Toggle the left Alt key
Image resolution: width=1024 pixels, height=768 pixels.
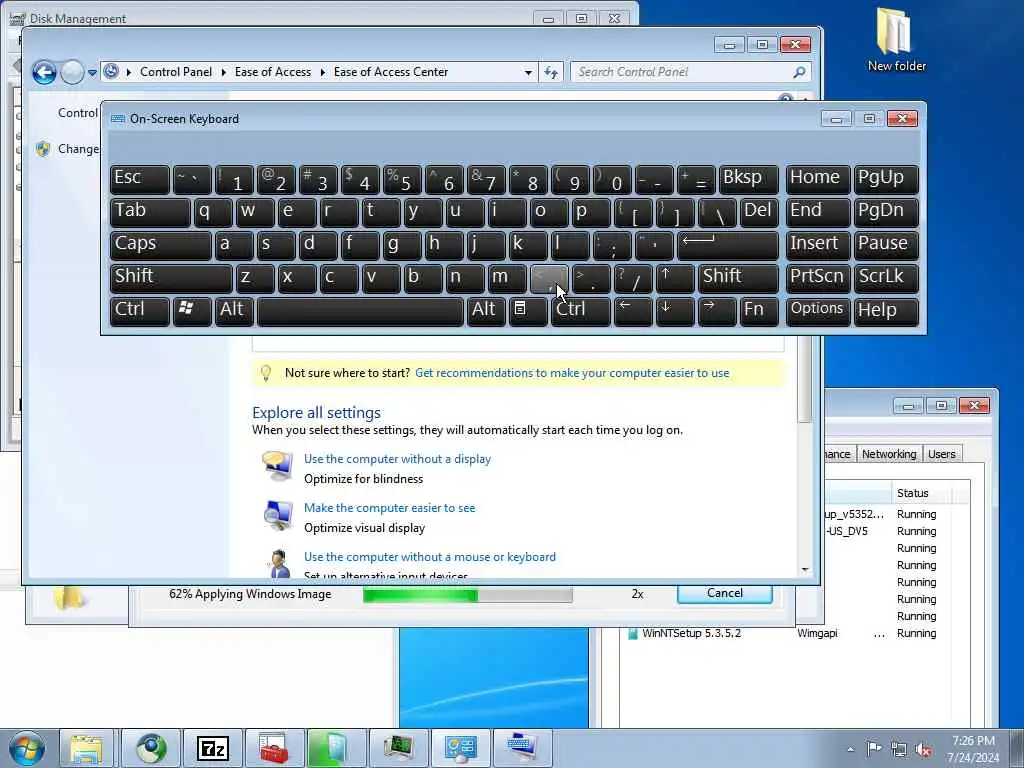[234, 311]
